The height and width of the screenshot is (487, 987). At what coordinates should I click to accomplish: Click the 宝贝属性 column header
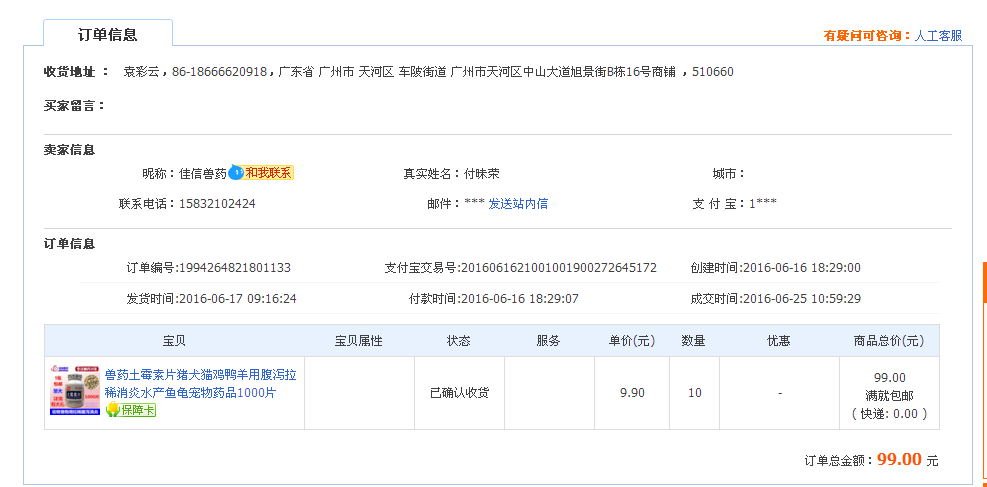[359, 341]
